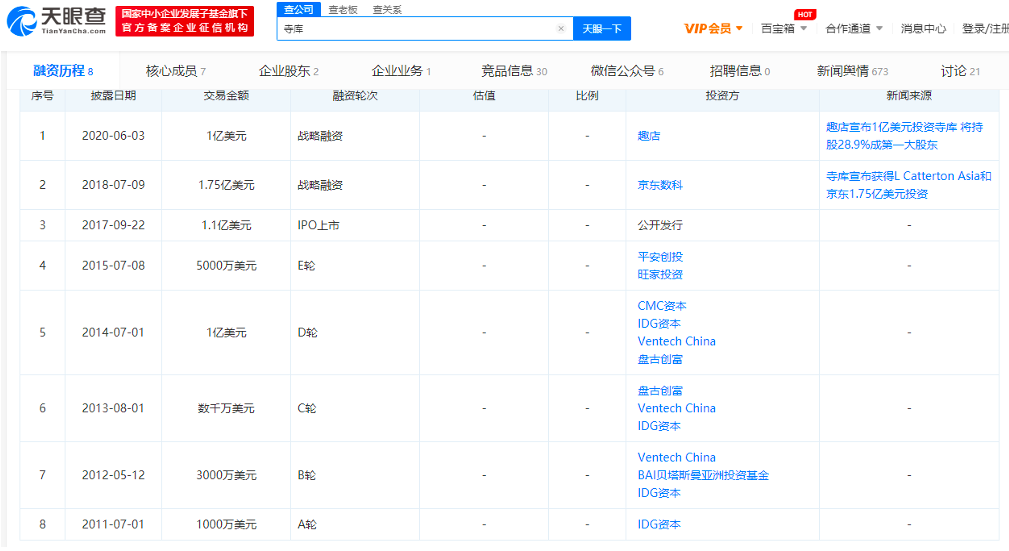Click date cell 2017-09-22
1009x551 pixels.
pos(113,225)
